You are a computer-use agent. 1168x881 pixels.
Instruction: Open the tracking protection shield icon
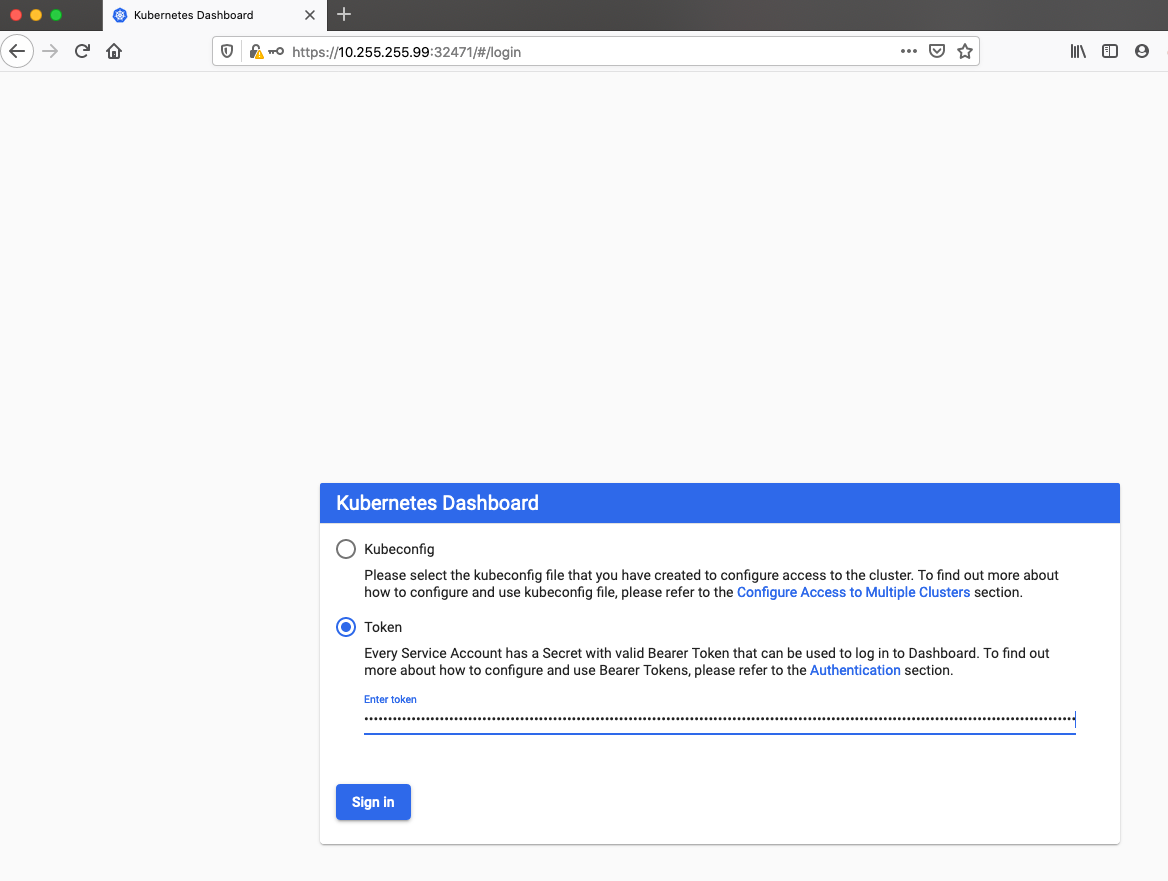point(227,51)
